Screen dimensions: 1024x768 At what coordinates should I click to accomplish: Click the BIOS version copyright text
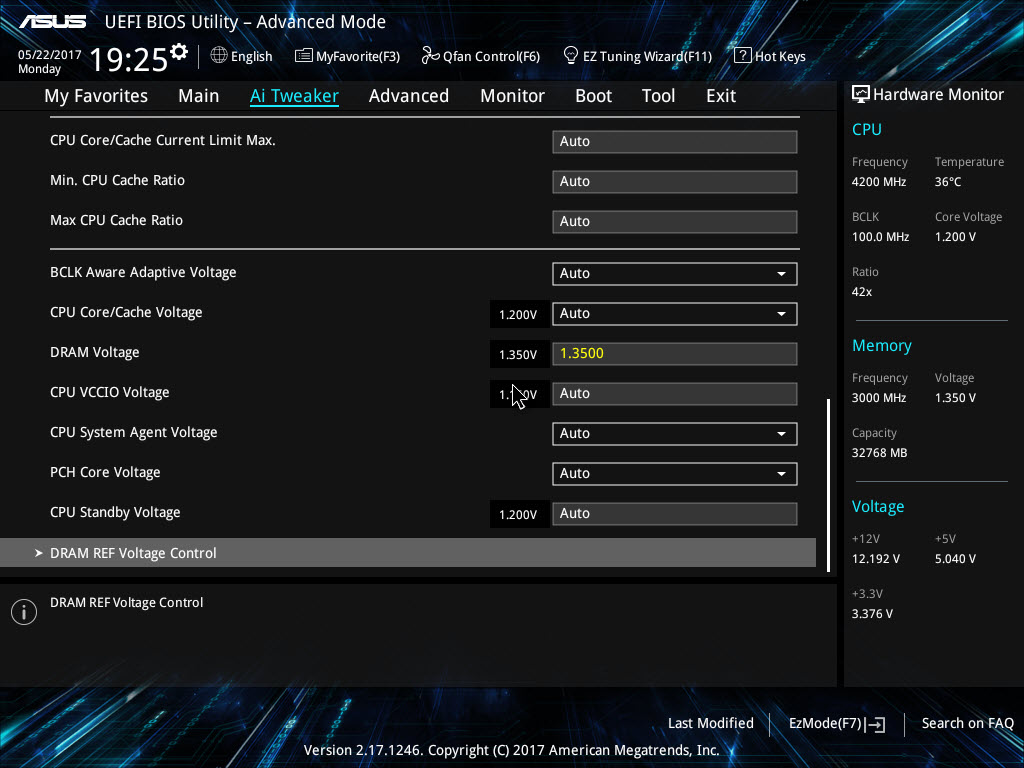click(511, 750)
